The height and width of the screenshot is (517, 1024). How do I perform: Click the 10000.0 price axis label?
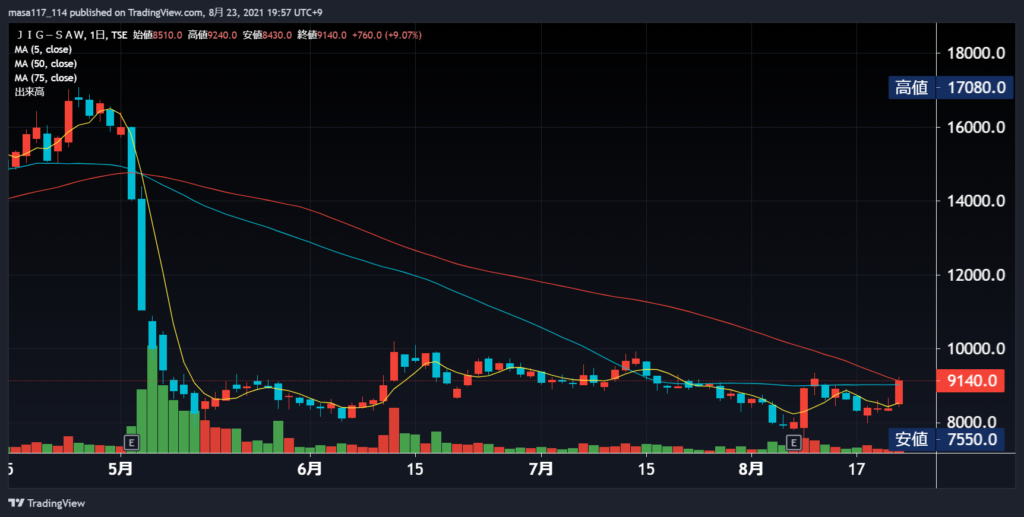click(976, 349)
